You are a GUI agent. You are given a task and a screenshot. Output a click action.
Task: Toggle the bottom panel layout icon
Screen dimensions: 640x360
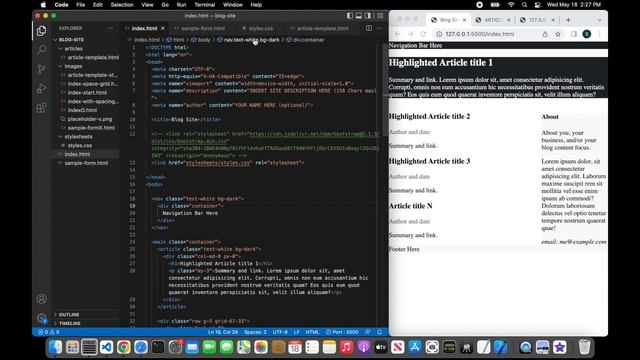coord(359,16)
